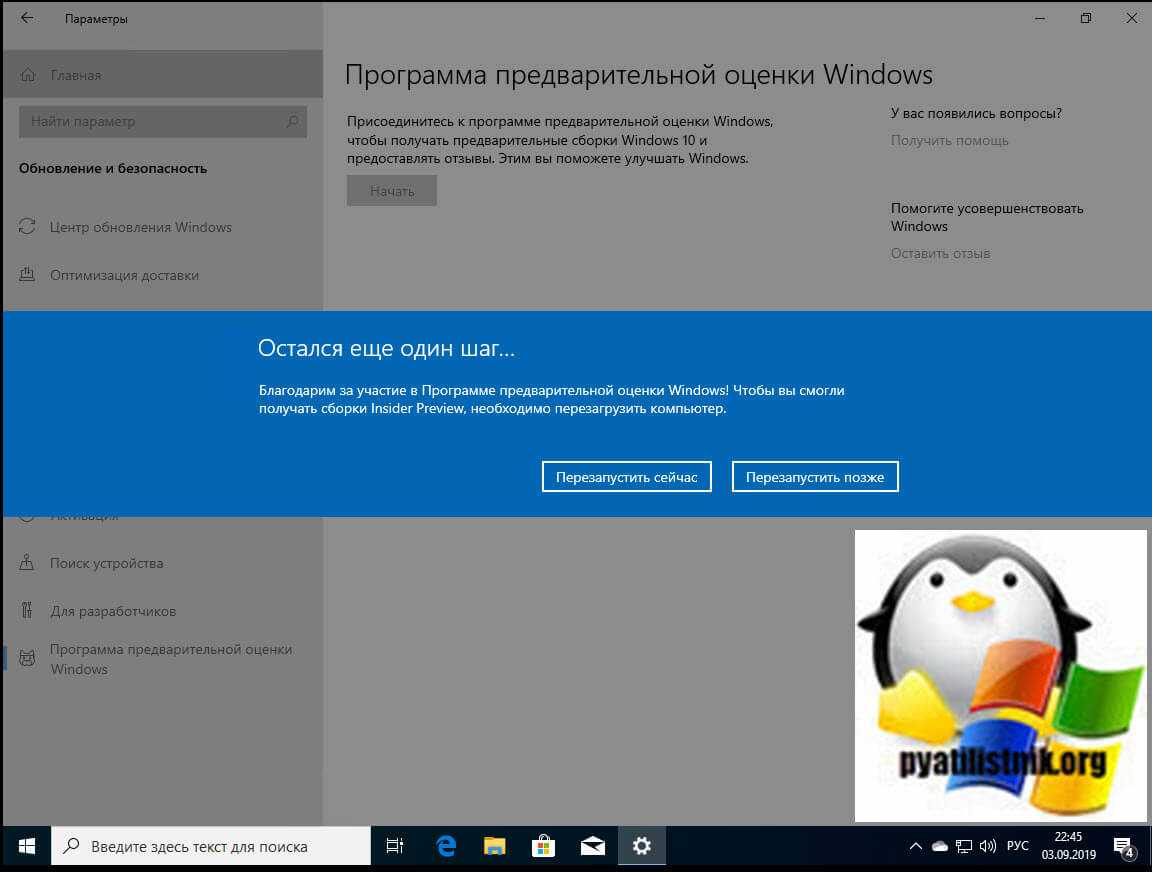Open Для разработчиков section

(x=162, y=611)
